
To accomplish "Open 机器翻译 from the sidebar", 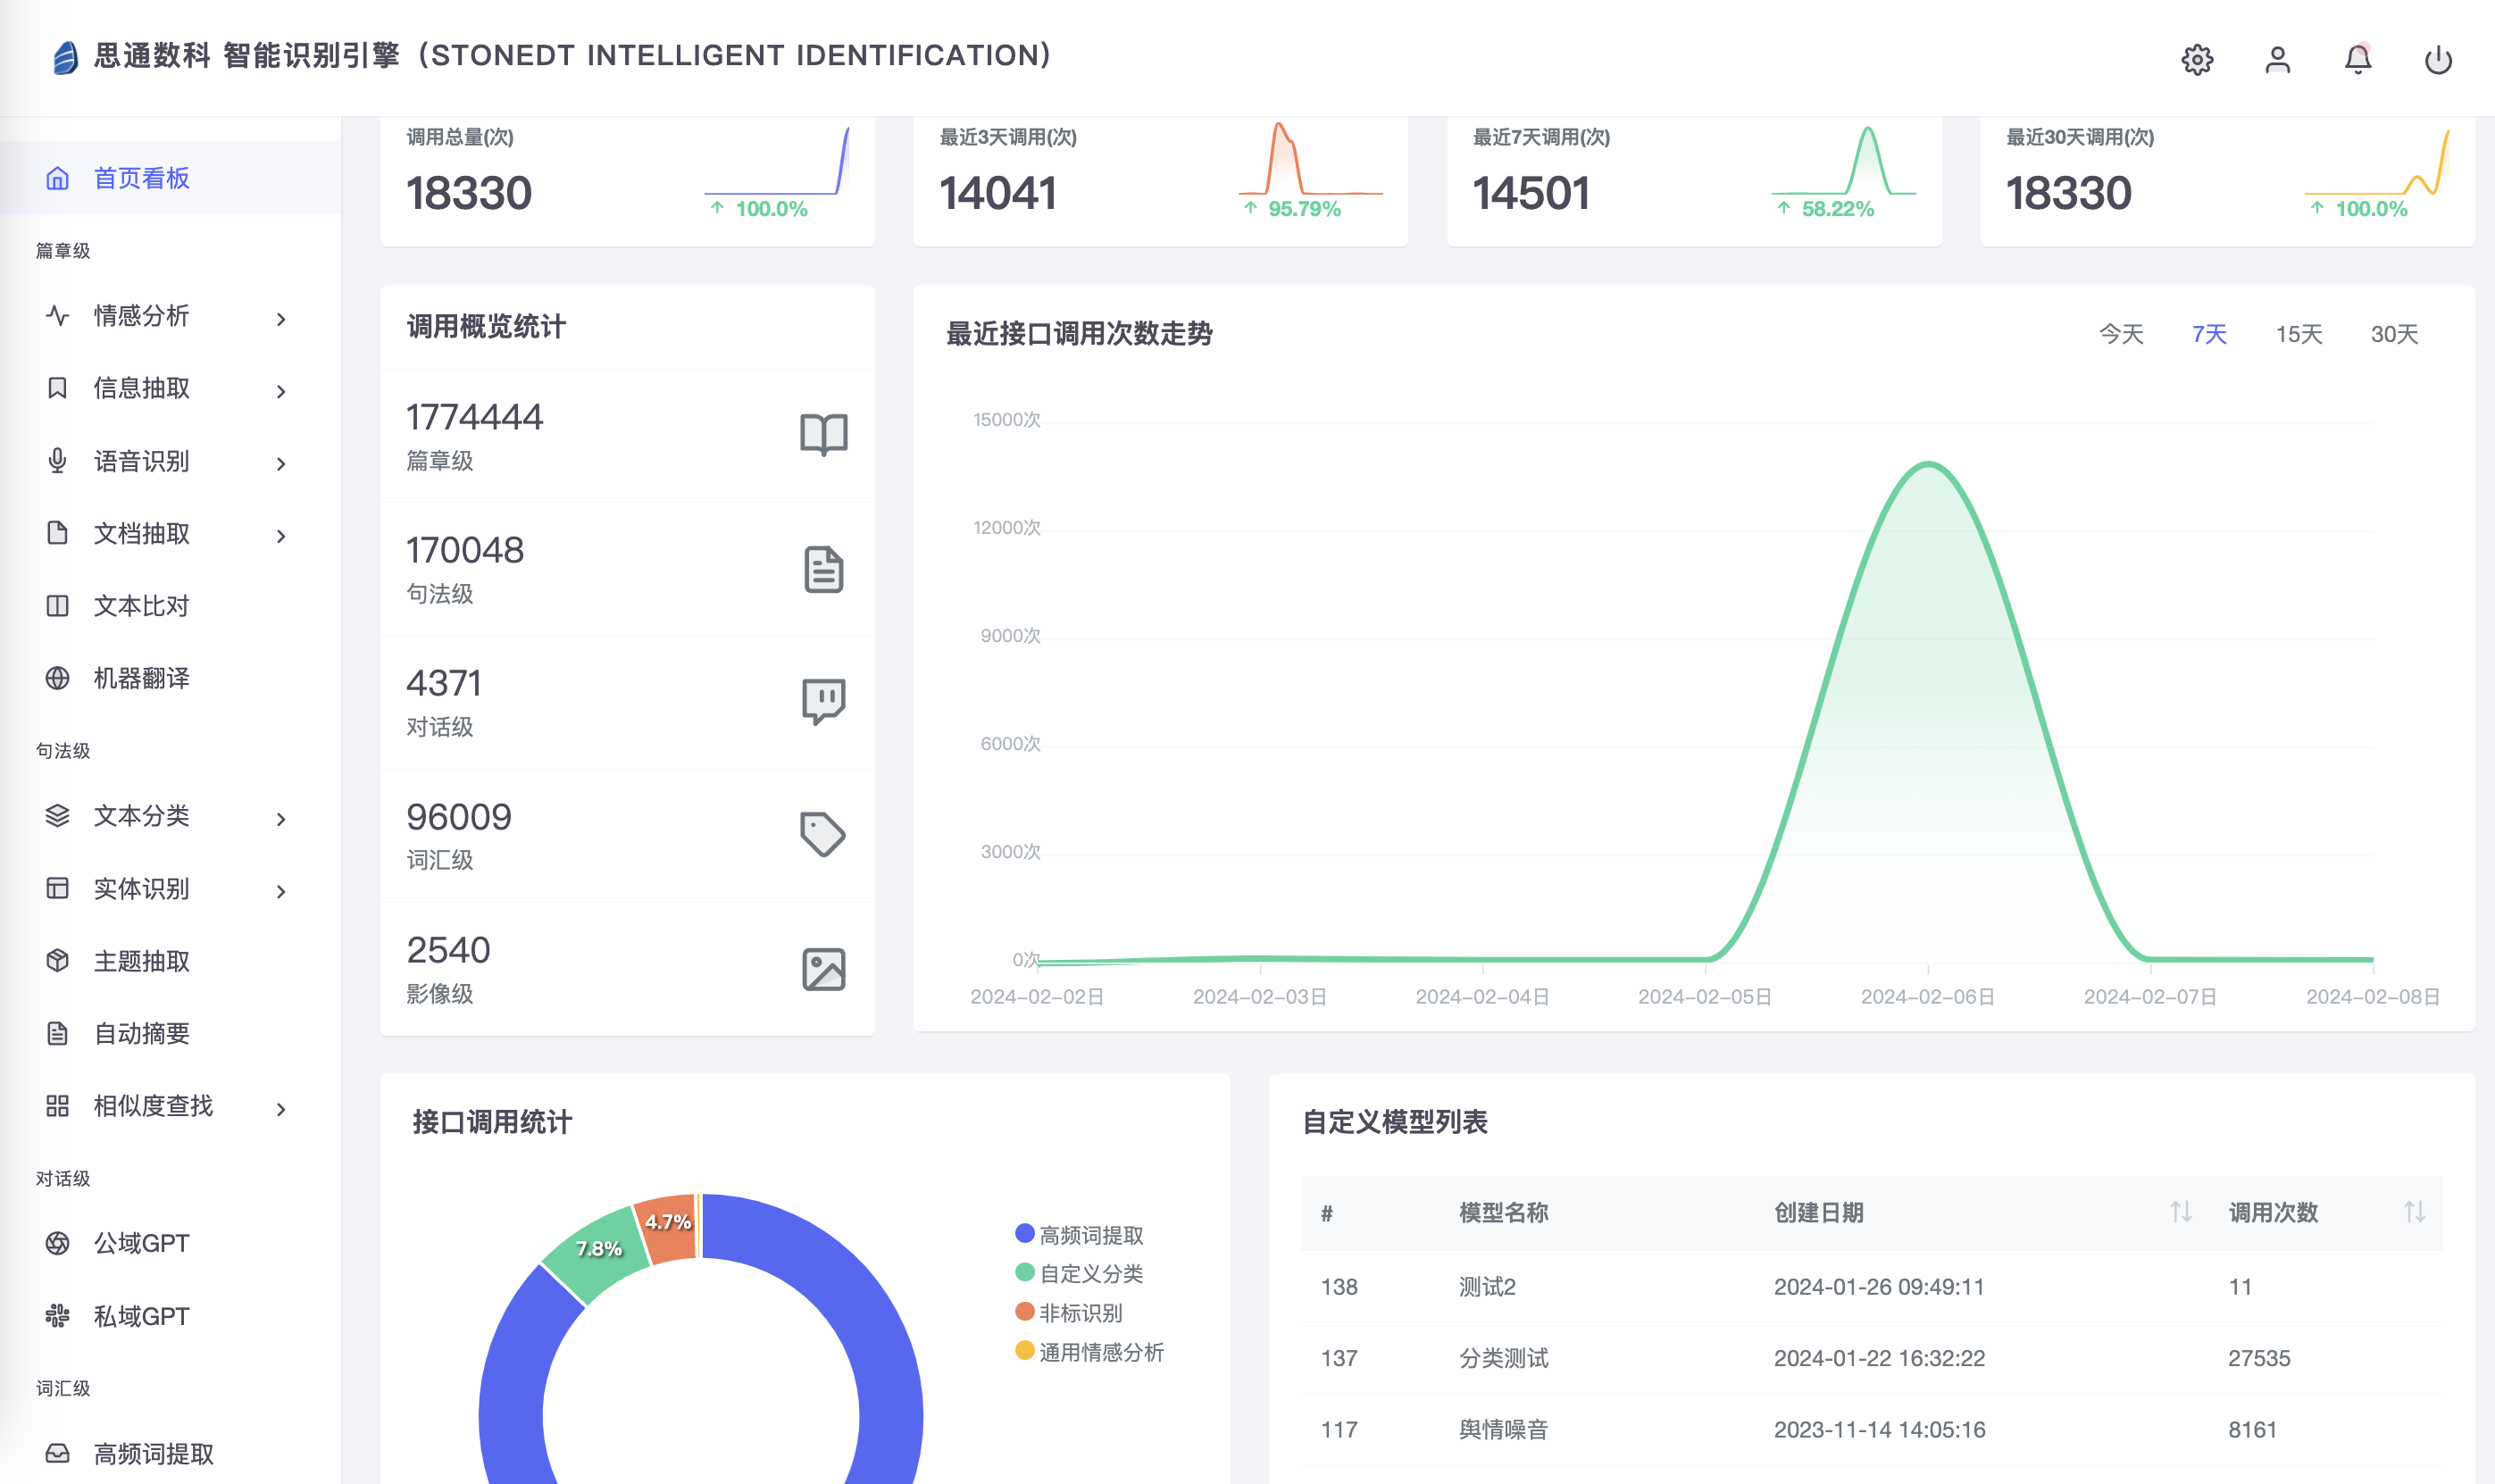I will [141, 678].
